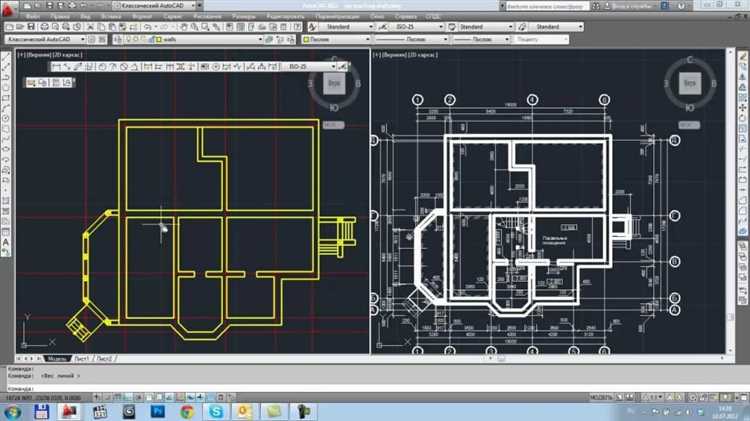The width and height of the screenshot is (750, 421).
Task: Click the AutoCAD application logo button
Action: [x=9, y=8]
